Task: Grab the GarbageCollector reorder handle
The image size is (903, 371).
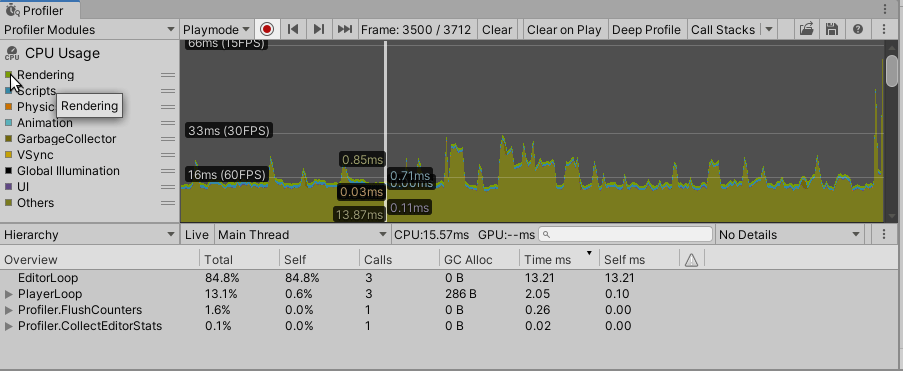Action: click(x=168, y=139)
